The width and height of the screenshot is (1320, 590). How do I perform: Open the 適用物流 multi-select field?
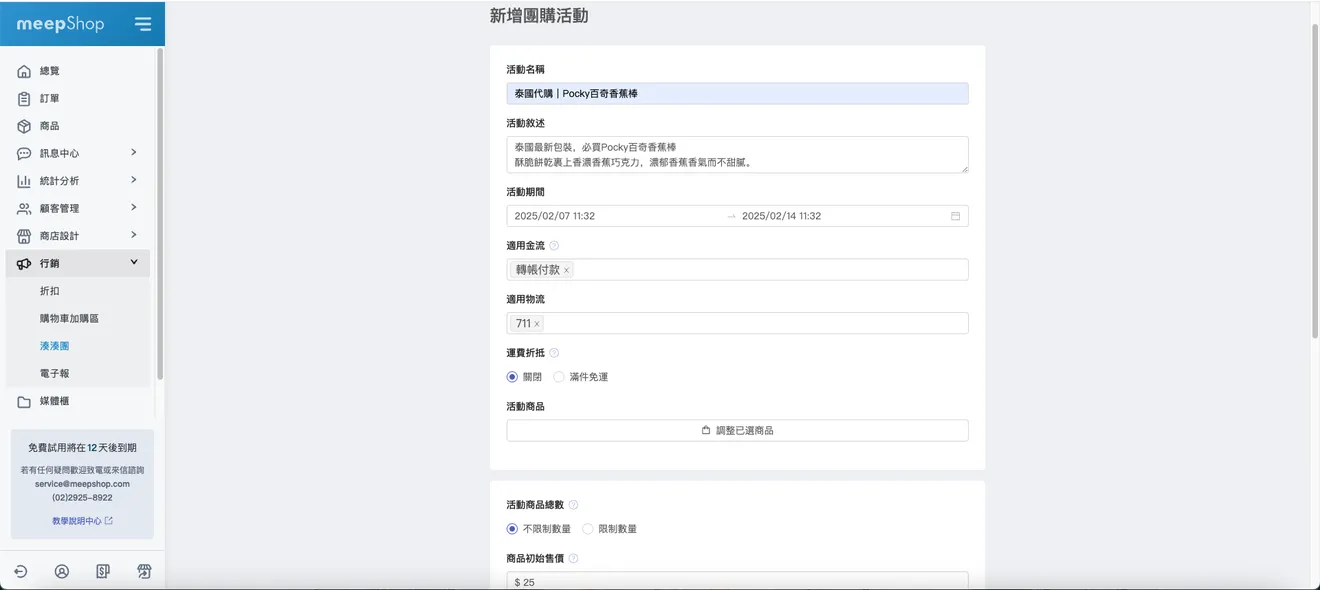(737, 323)
